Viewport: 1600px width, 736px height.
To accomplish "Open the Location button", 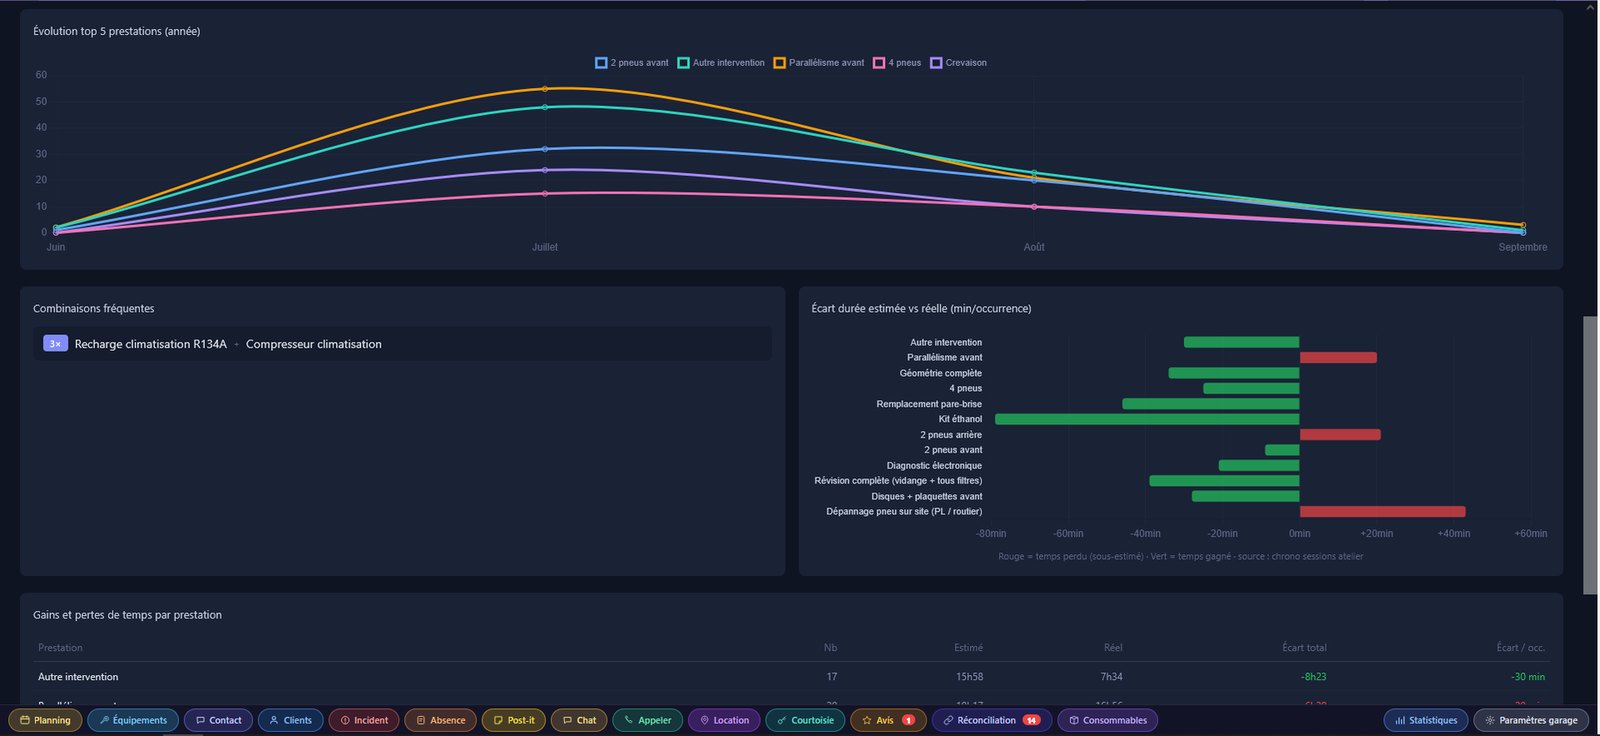I will pyautogui.click(x=724, y=720).
